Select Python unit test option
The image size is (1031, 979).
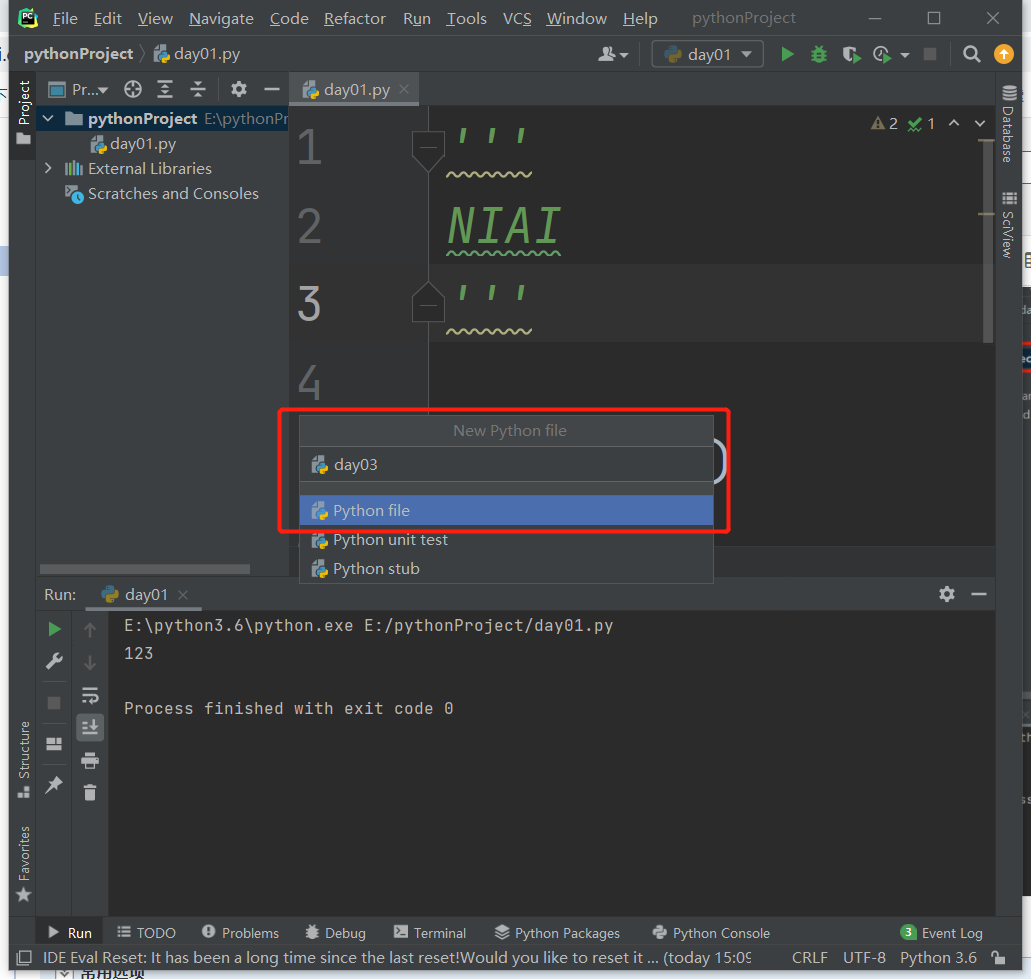(x=390, y=540)
